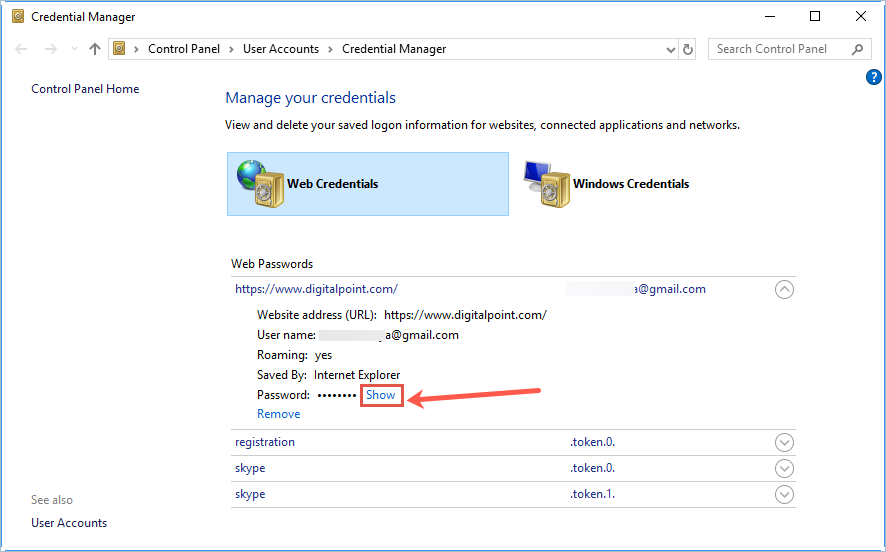Minimize the Credential Manager window
The width and height of the screenshot is (886, 552).
coord(770,16)
